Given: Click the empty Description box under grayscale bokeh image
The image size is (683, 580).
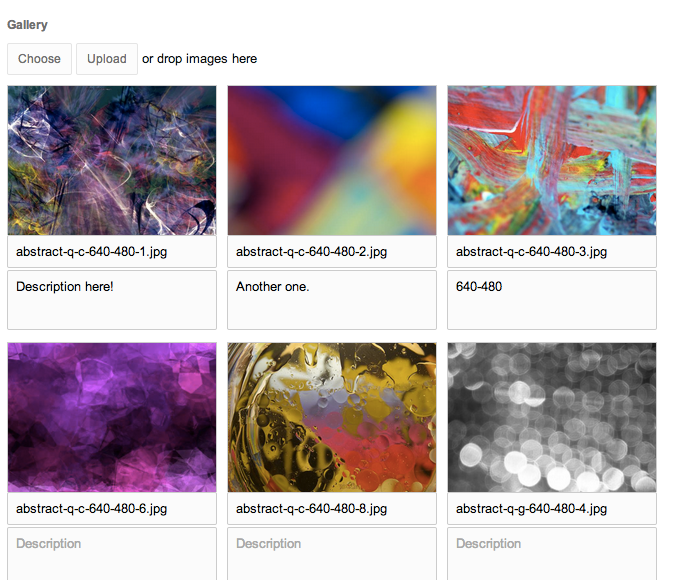Looking at the screenshot, I should click(x=552, y=554).
